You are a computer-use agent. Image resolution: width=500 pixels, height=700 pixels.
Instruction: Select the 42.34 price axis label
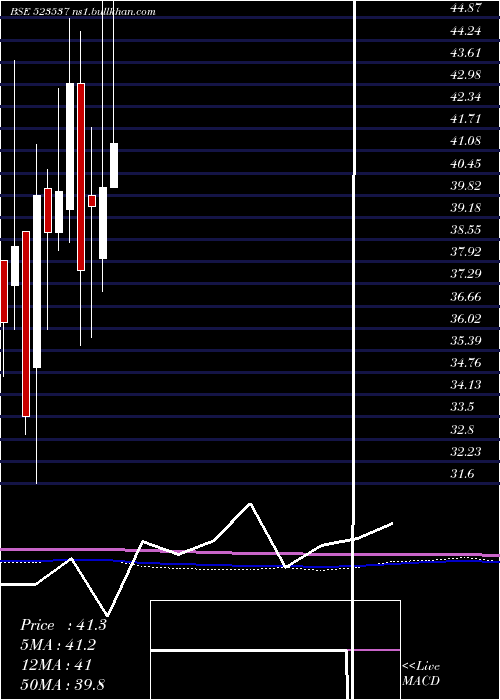(466, 97)
